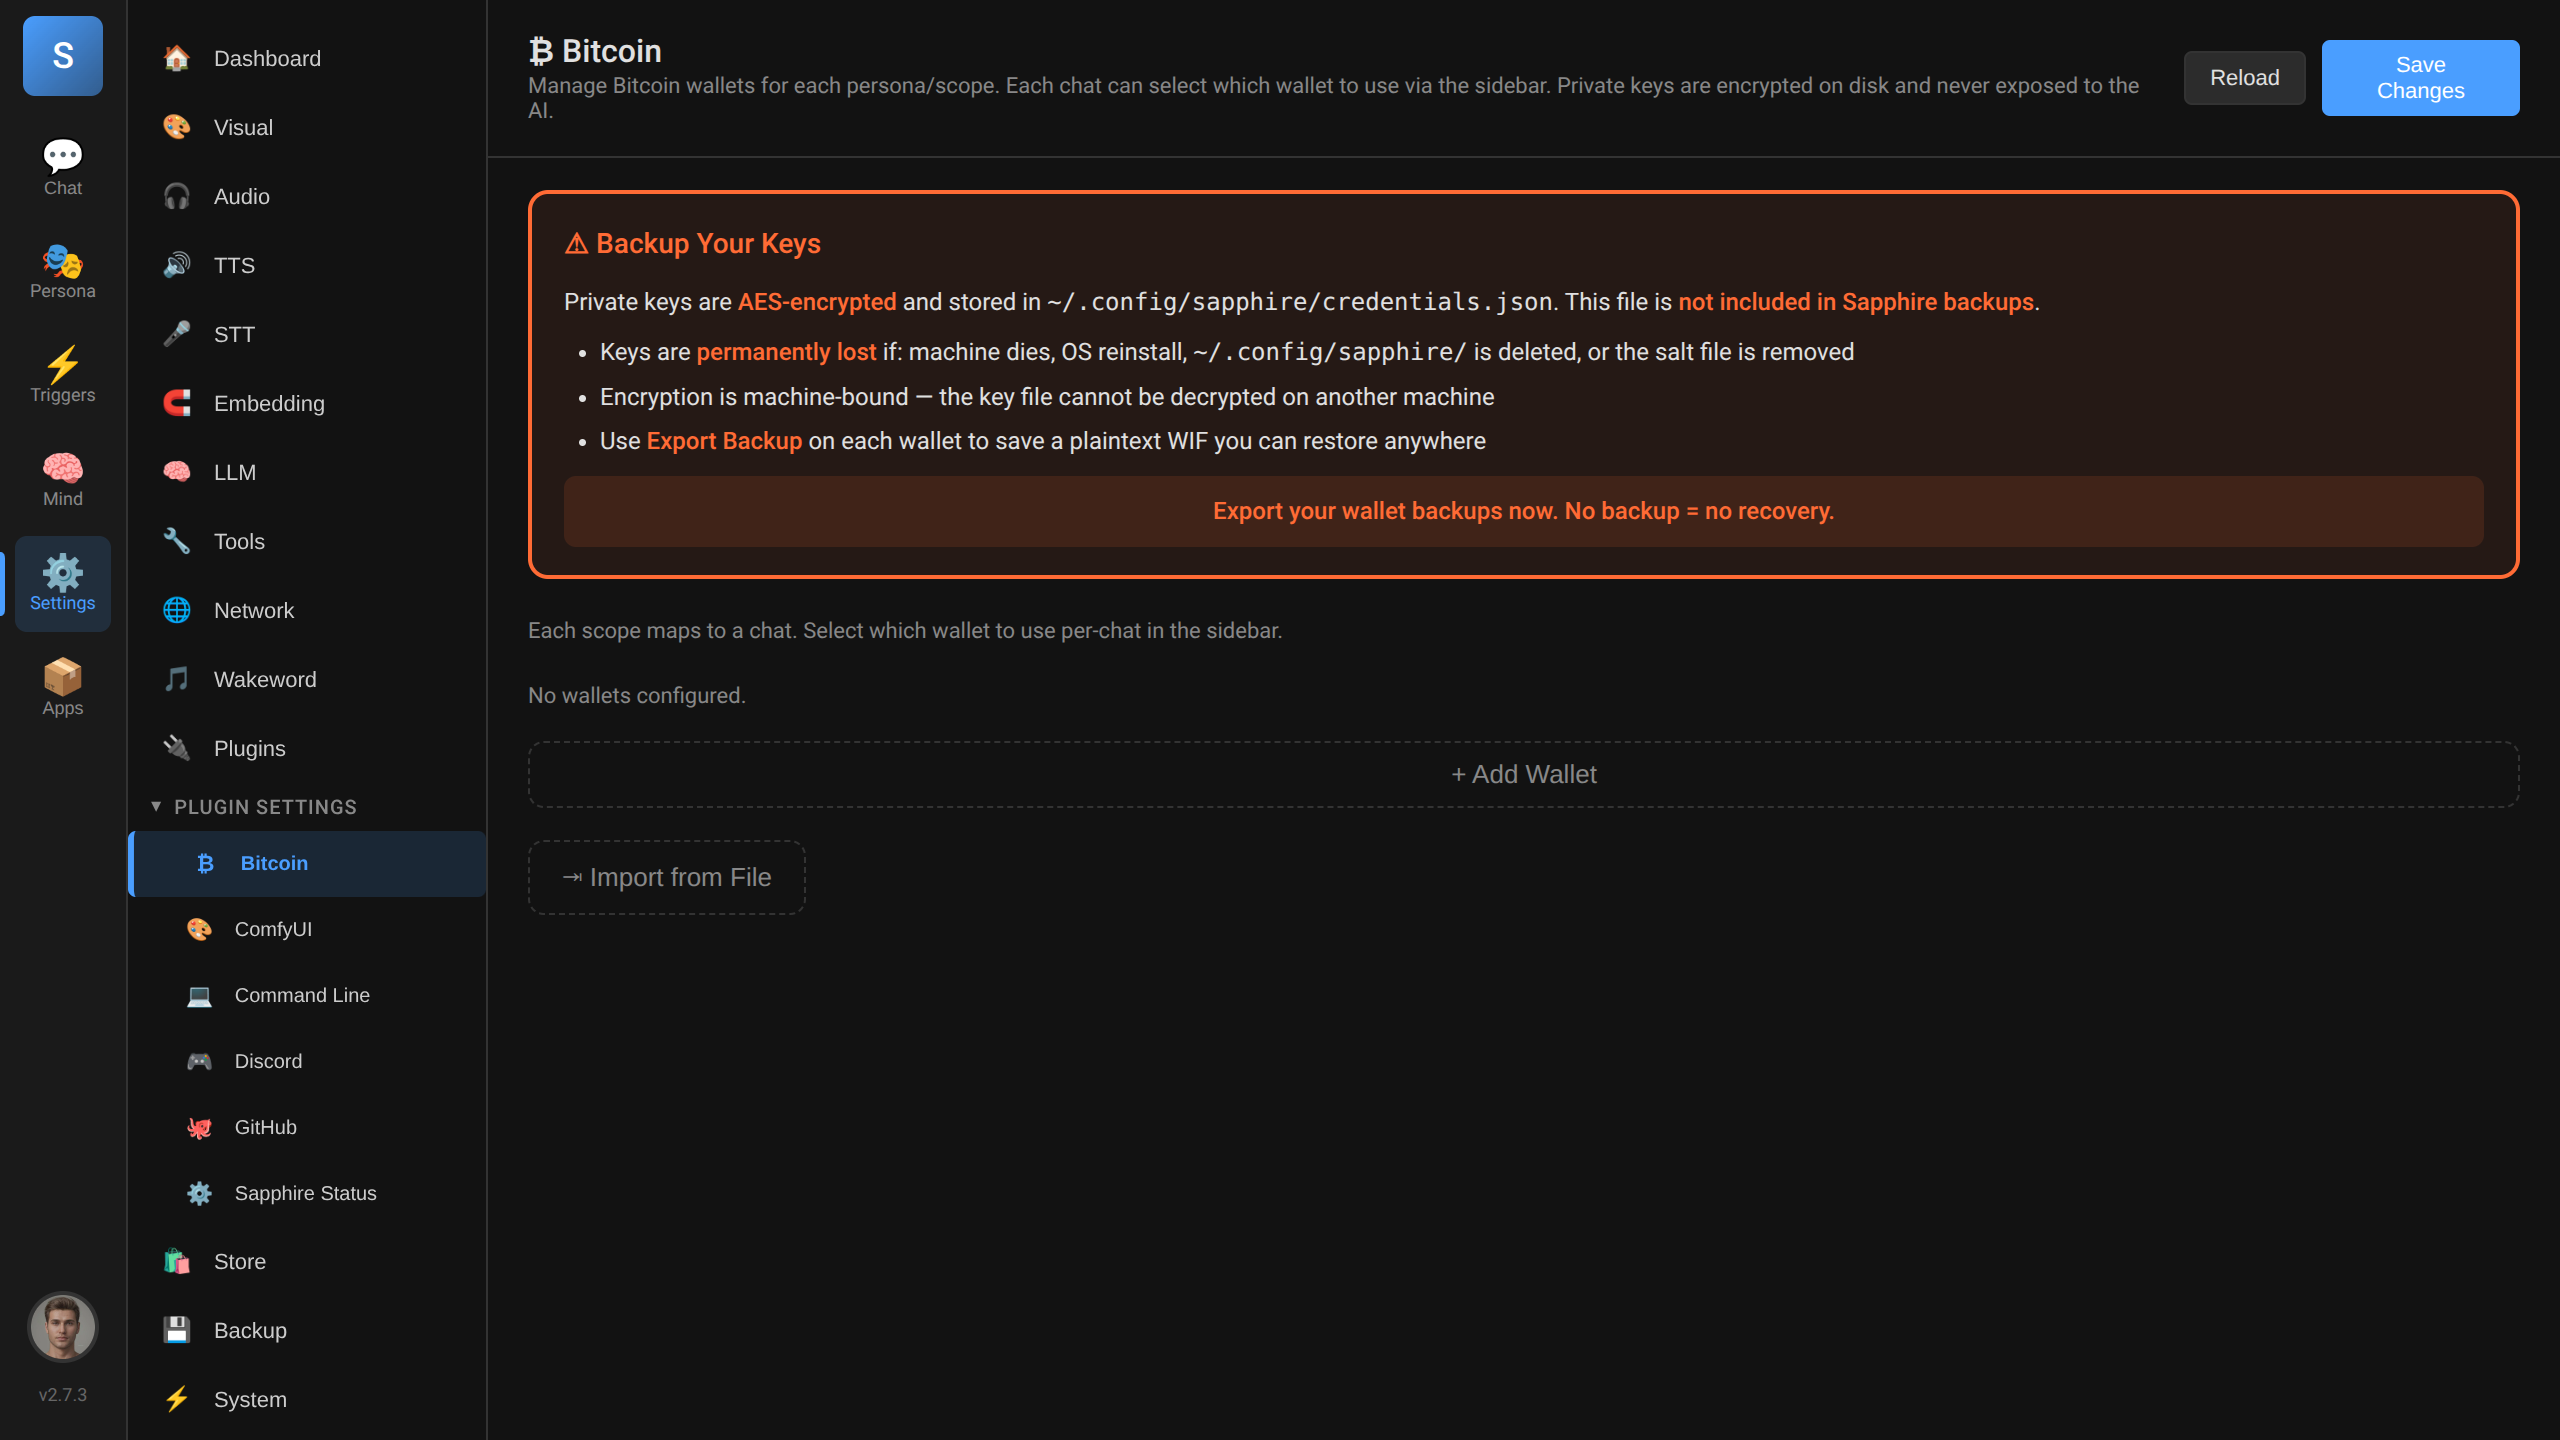Click the GitHub octopus icon
The width and height of the screenshot is (2560, 1440).
click(x=200, y=1127)
